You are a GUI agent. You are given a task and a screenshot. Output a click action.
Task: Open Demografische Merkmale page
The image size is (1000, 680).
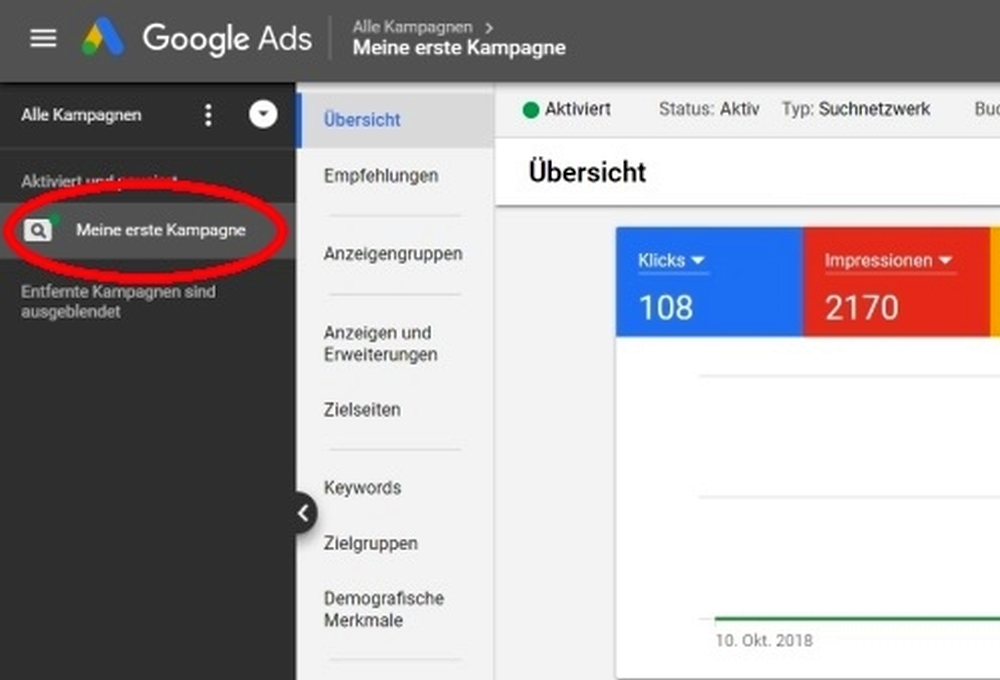383,609
